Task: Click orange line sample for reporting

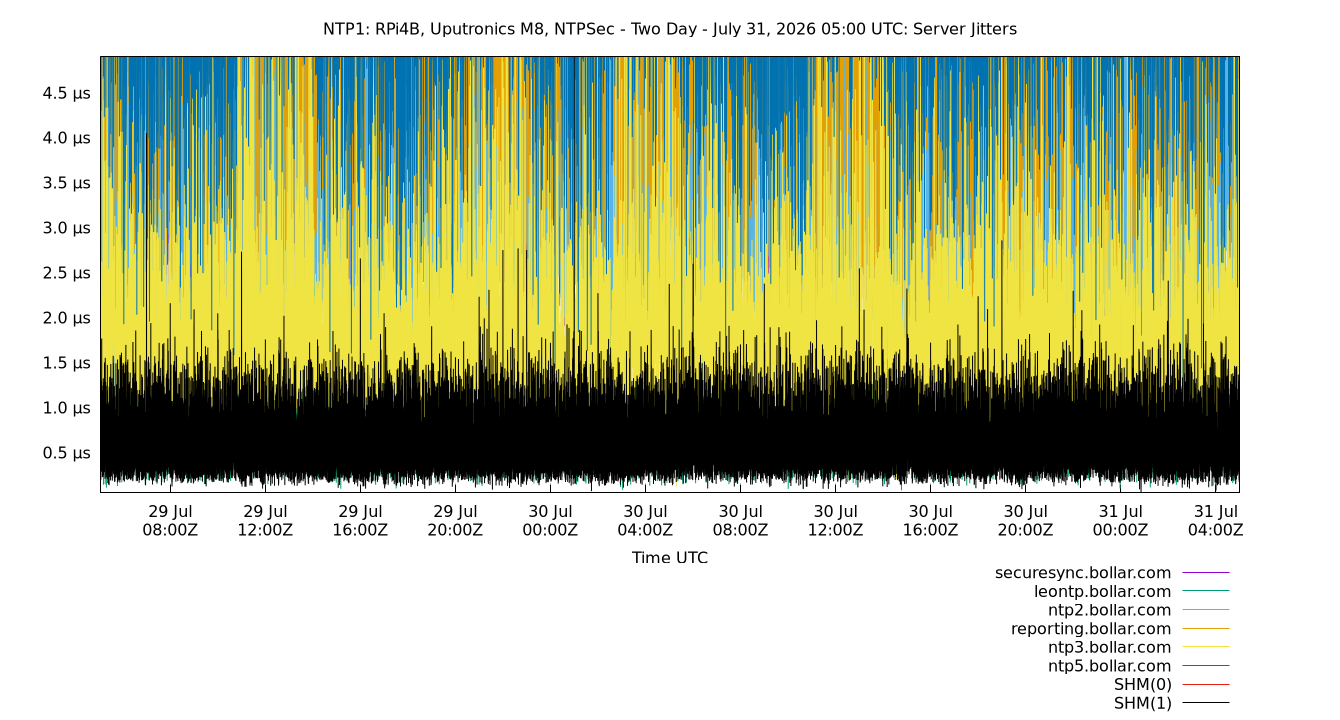Action: pos(1206,629)
